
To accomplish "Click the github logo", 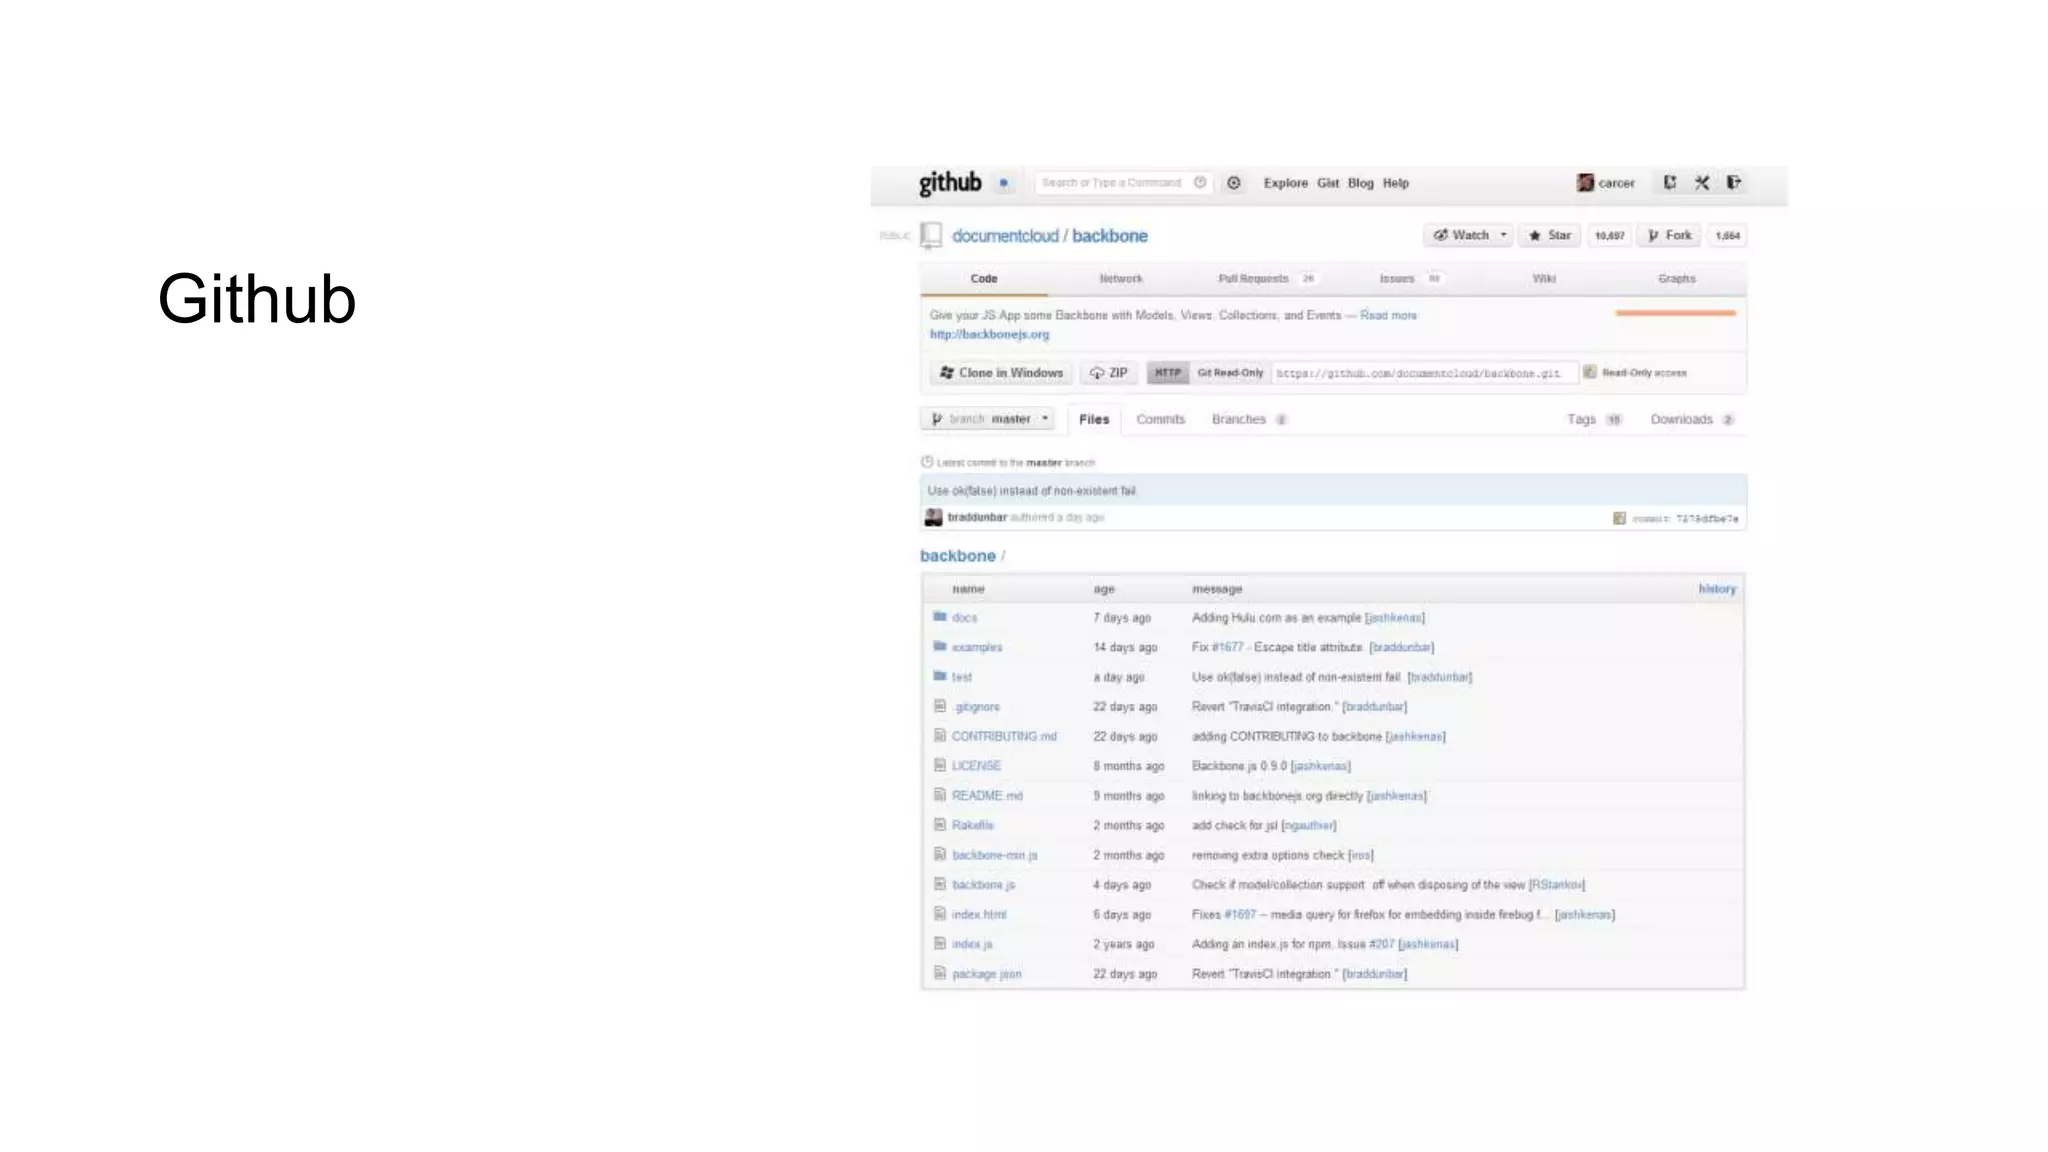I will (x=950, y=183).
